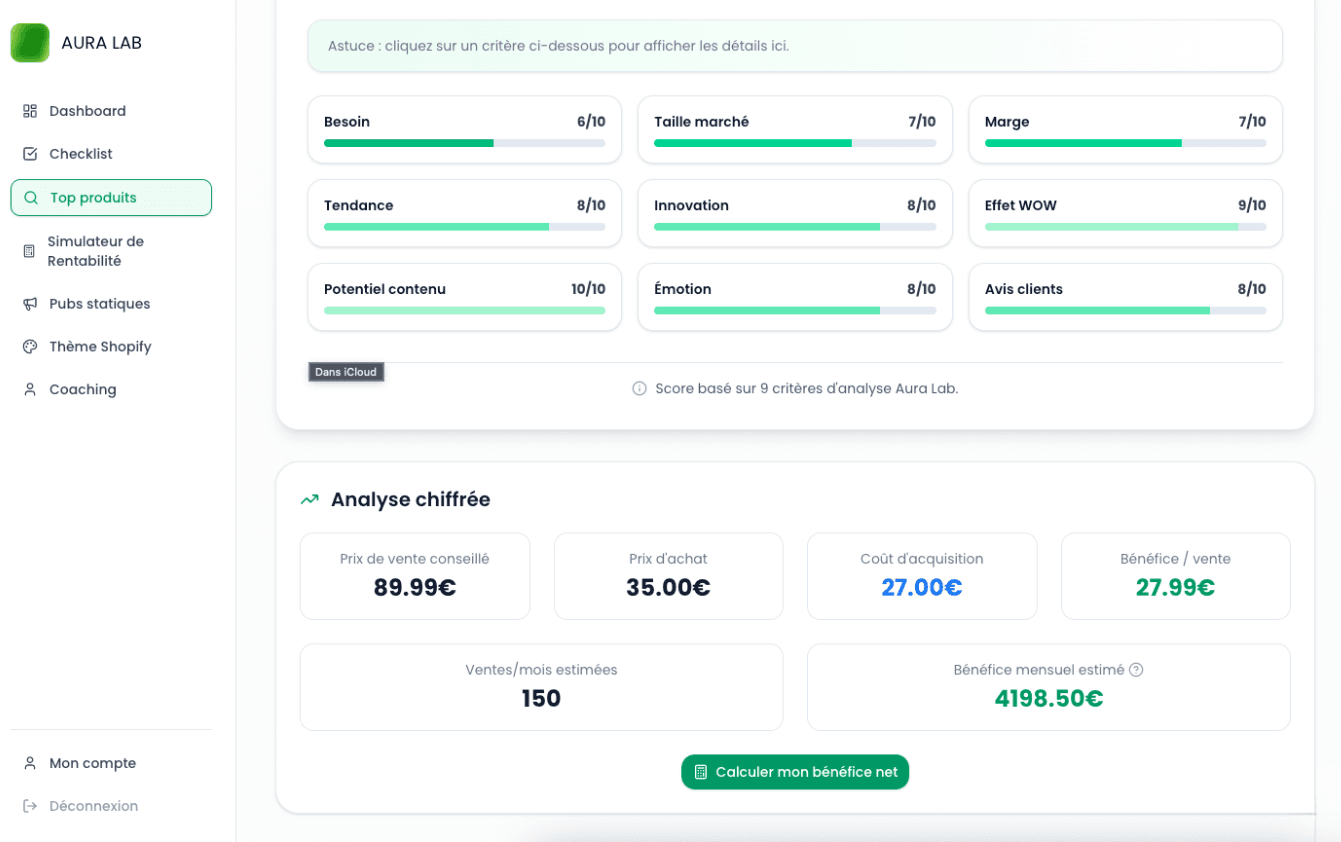Click the Aura Lab green logo
Image resolution: width=1341 pixels, height=842 pixels.
(x=30, y=43)
